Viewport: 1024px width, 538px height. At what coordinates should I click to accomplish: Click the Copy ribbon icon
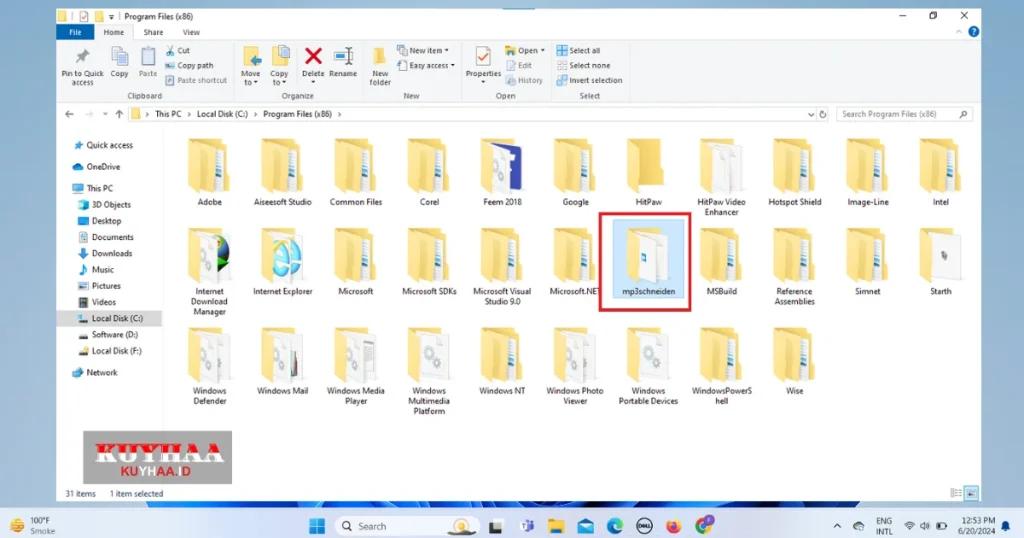pos(120,57)
